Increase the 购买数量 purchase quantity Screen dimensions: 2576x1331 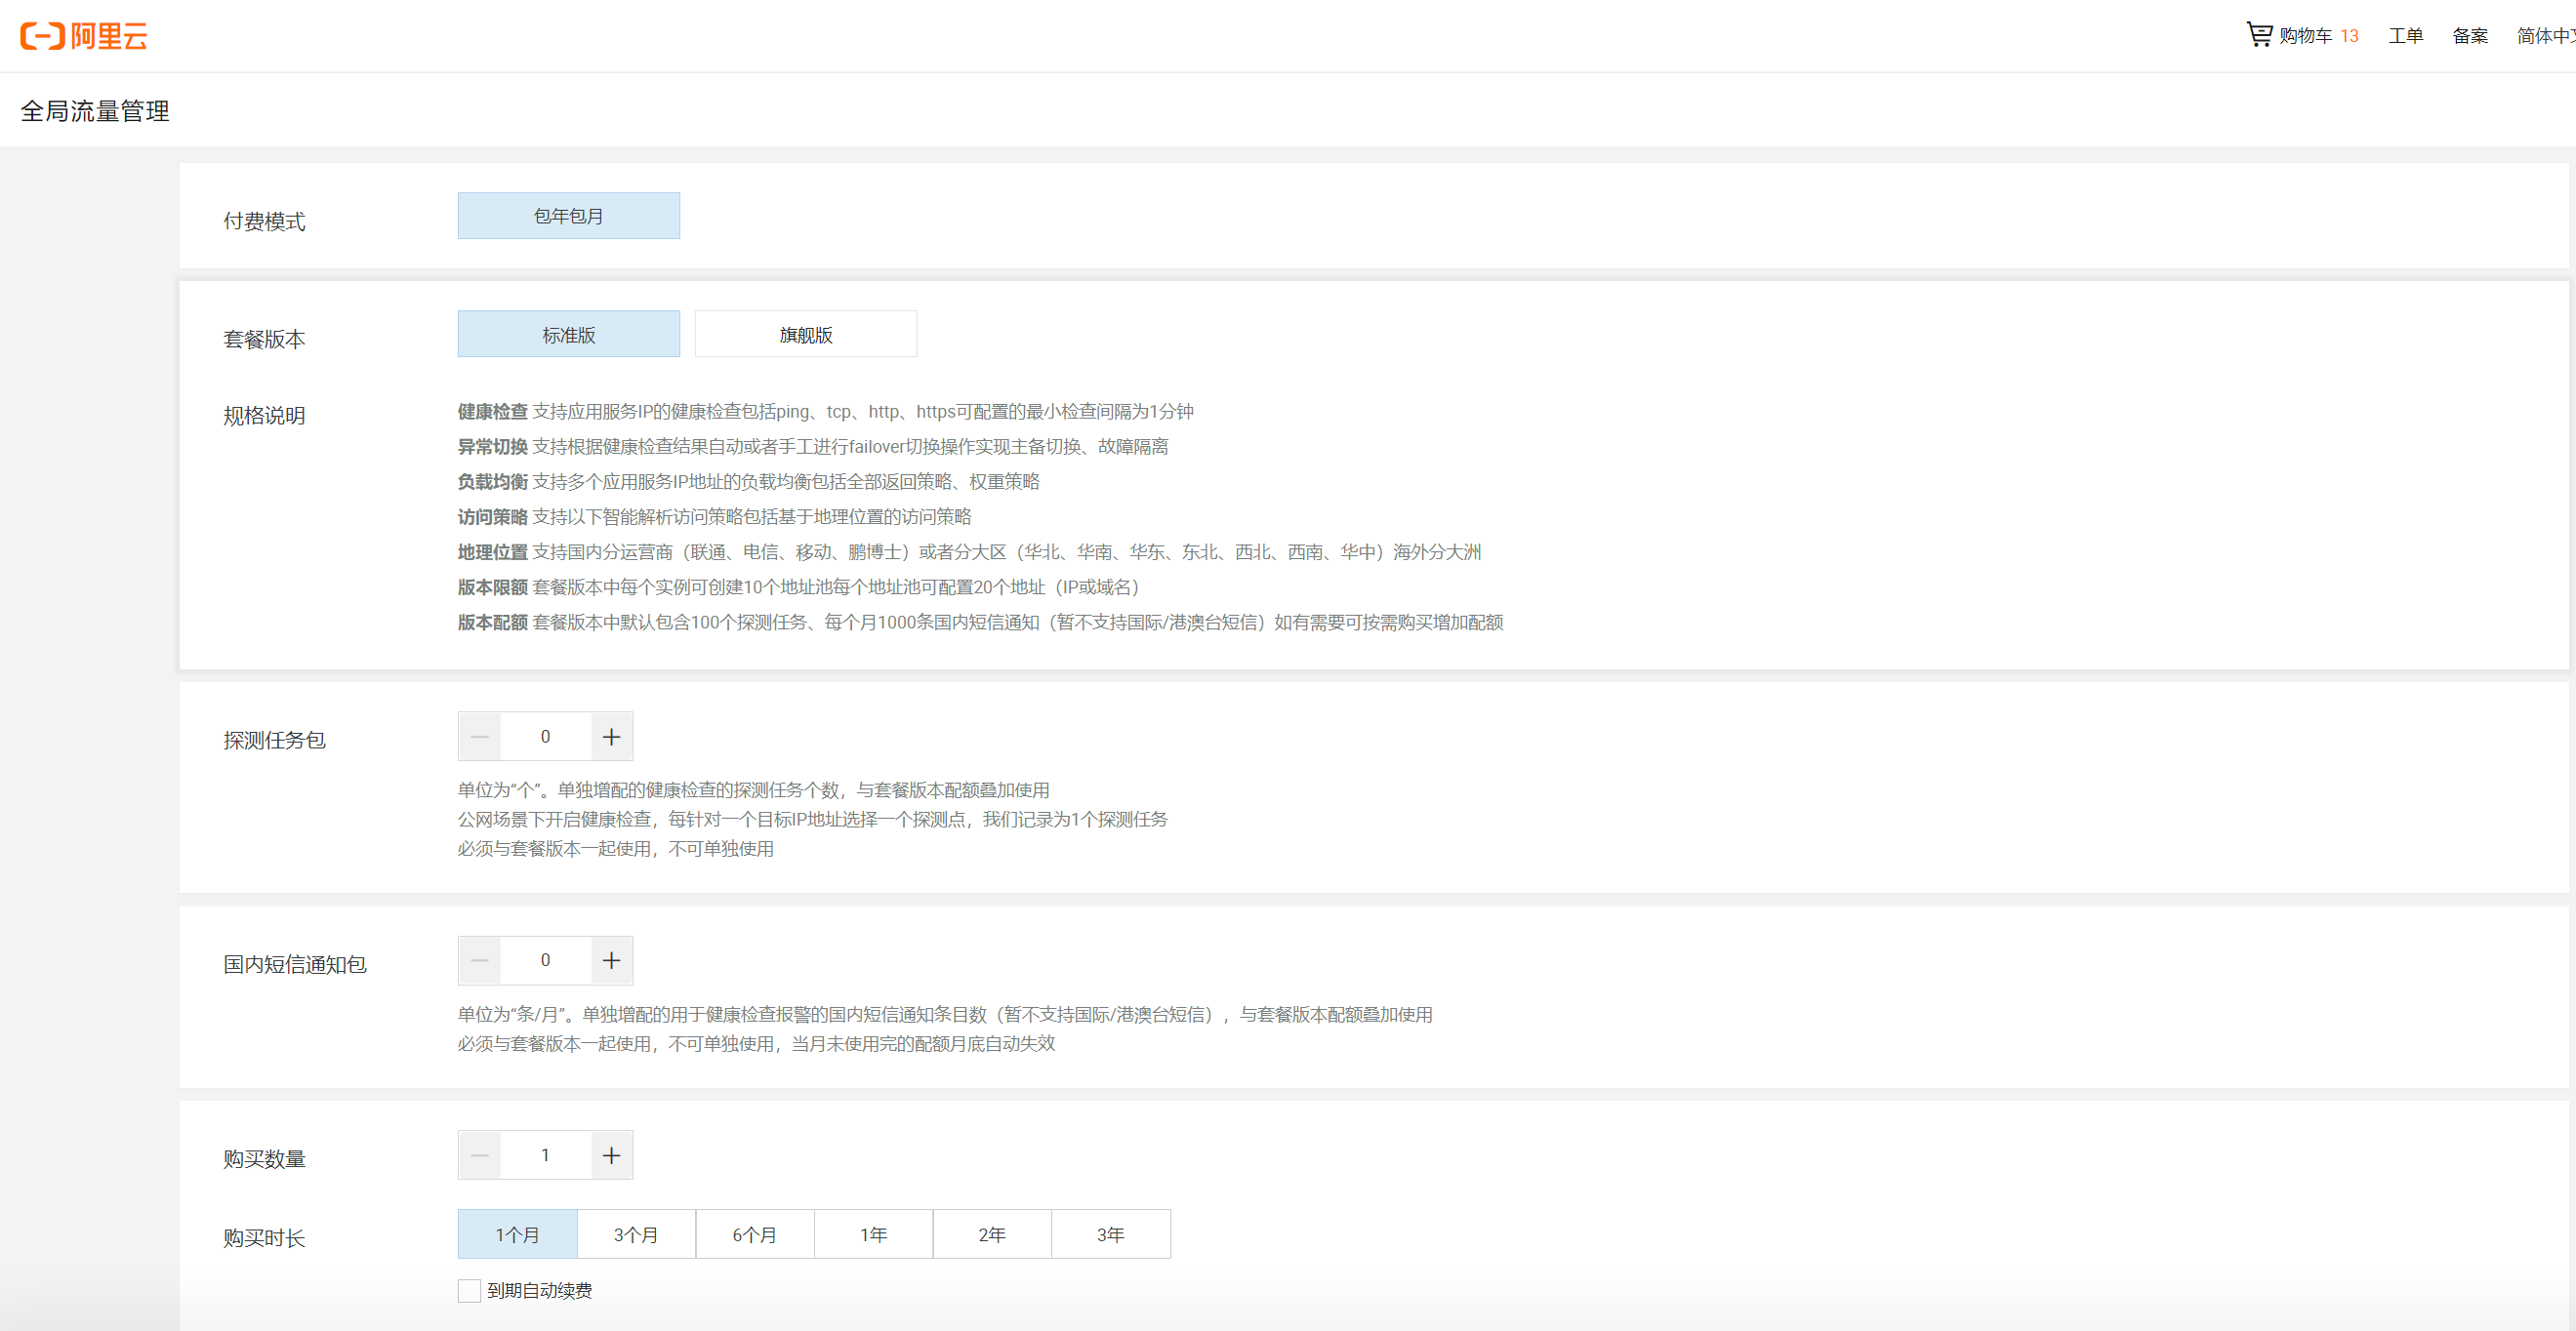tap(612, 1154)
